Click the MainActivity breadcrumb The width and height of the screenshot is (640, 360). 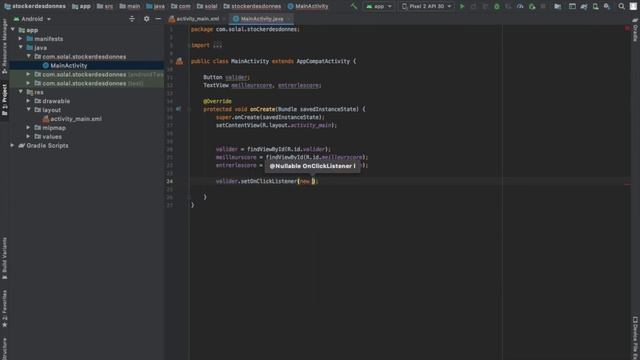pyautogui.click(x=308, y=6)
